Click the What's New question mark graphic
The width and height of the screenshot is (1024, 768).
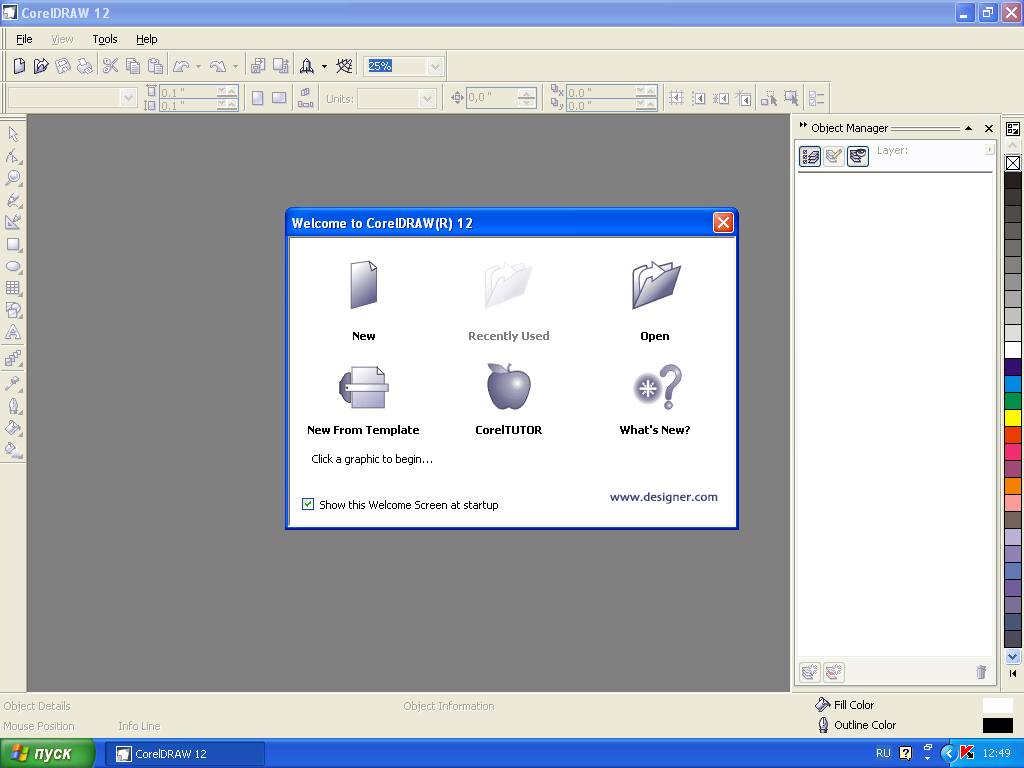(658, 387)
